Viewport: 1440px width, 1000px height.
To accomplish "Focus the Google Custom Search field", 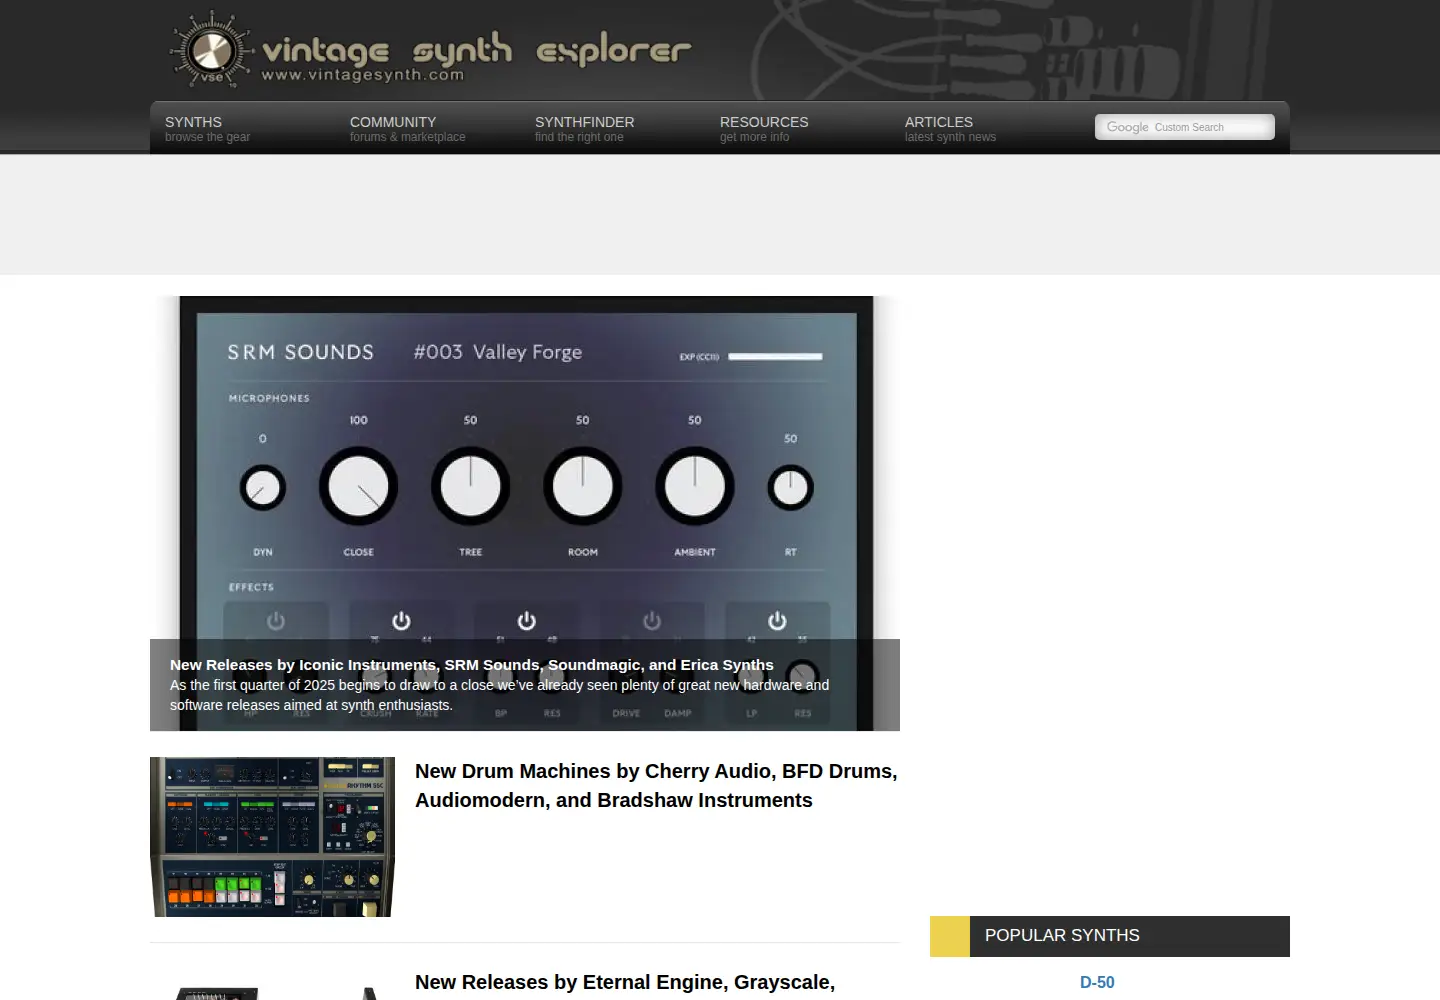I will coord(1185,127).
